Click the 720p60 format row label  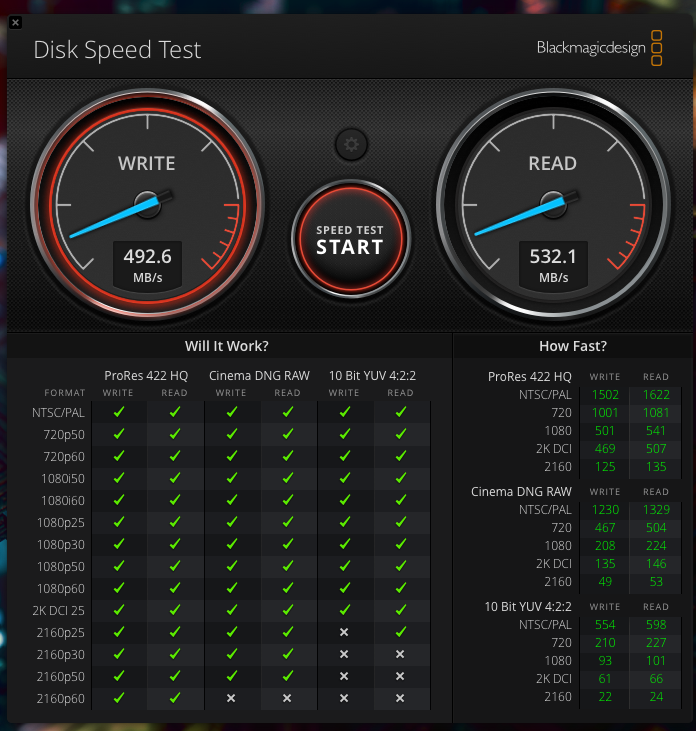point(64,456)
